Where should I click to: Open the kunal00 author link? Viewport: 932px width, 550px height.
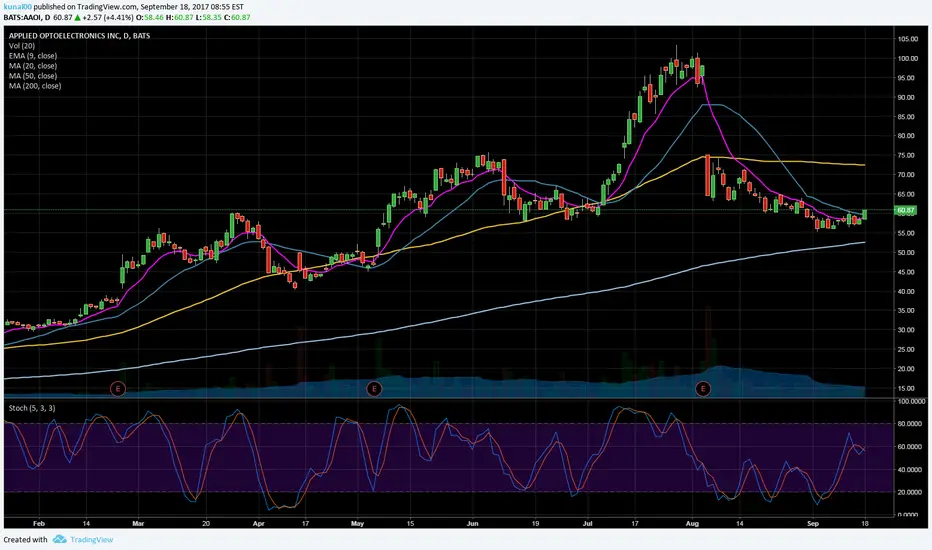[17, 7]
